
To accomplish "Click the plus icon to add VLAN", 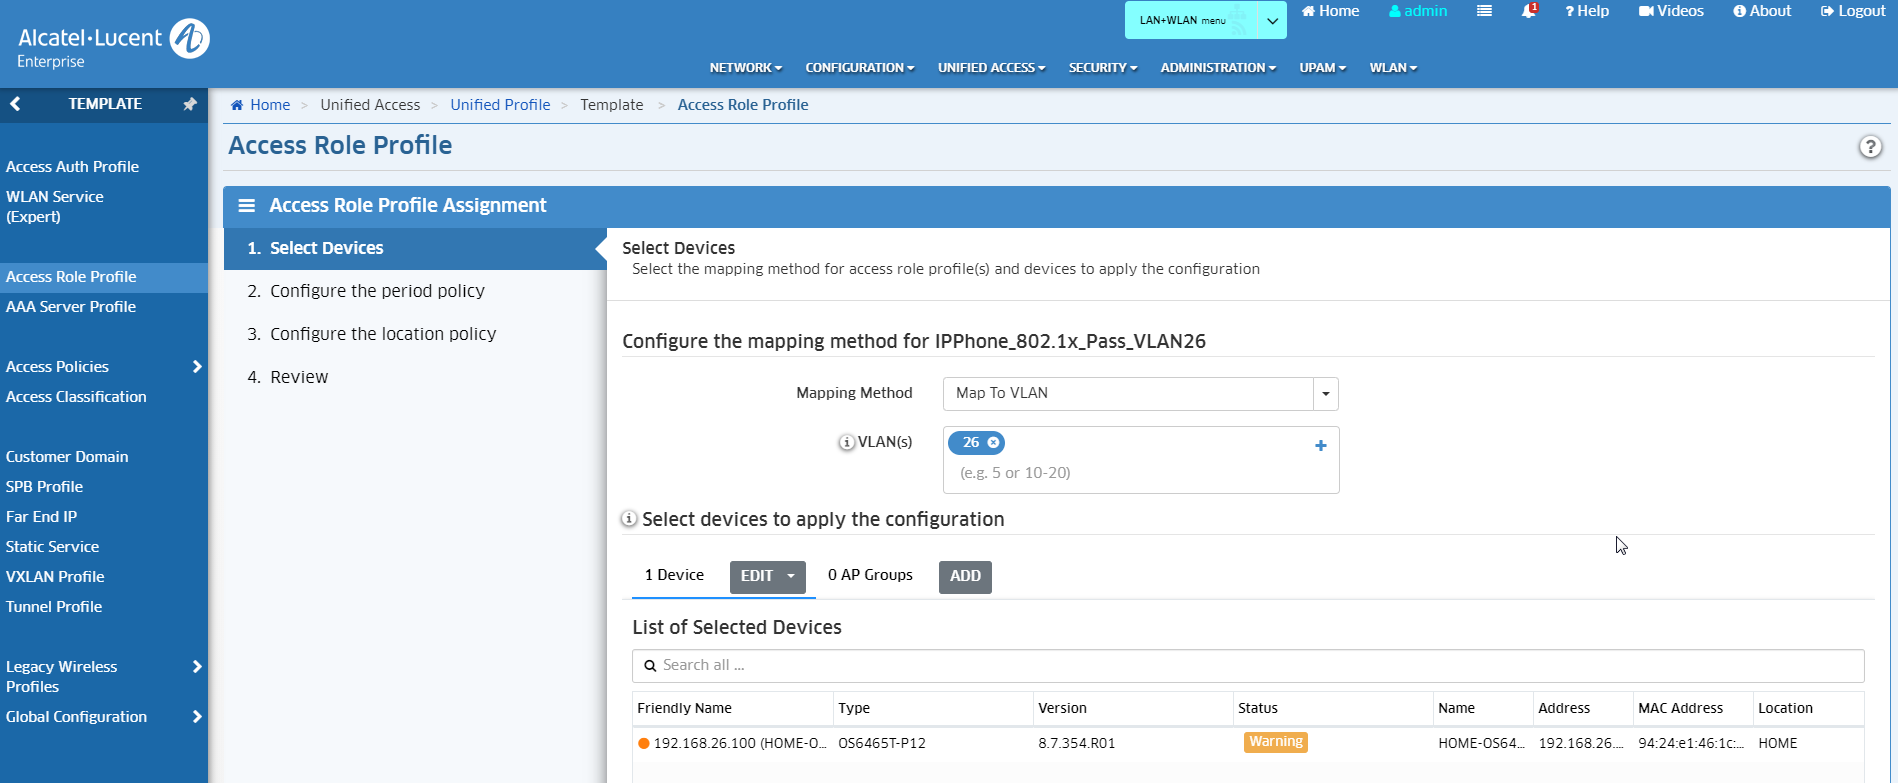I will pos(1320,446).
